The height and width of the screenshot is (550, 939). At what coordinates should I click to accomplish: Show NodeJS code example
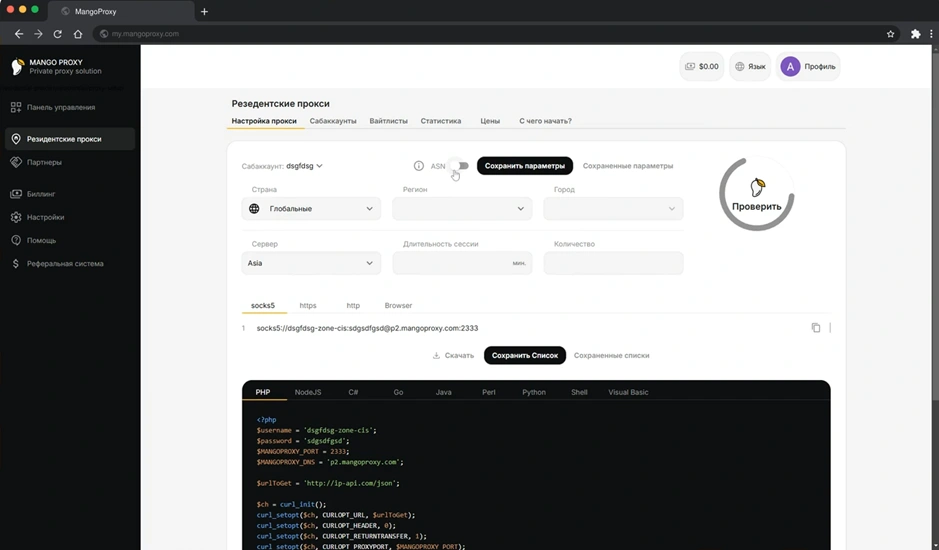tap(308, 392)
